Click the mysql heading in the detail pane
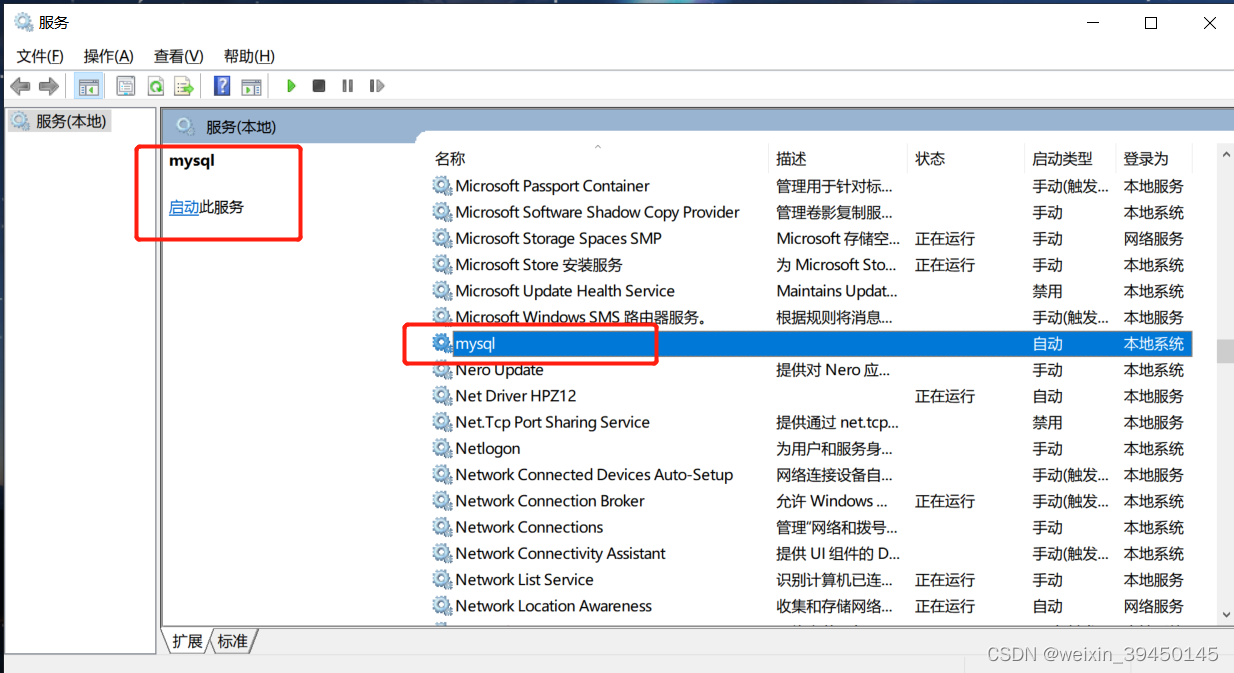Viewport: 1234px width, 673px height. click(192, 160)
